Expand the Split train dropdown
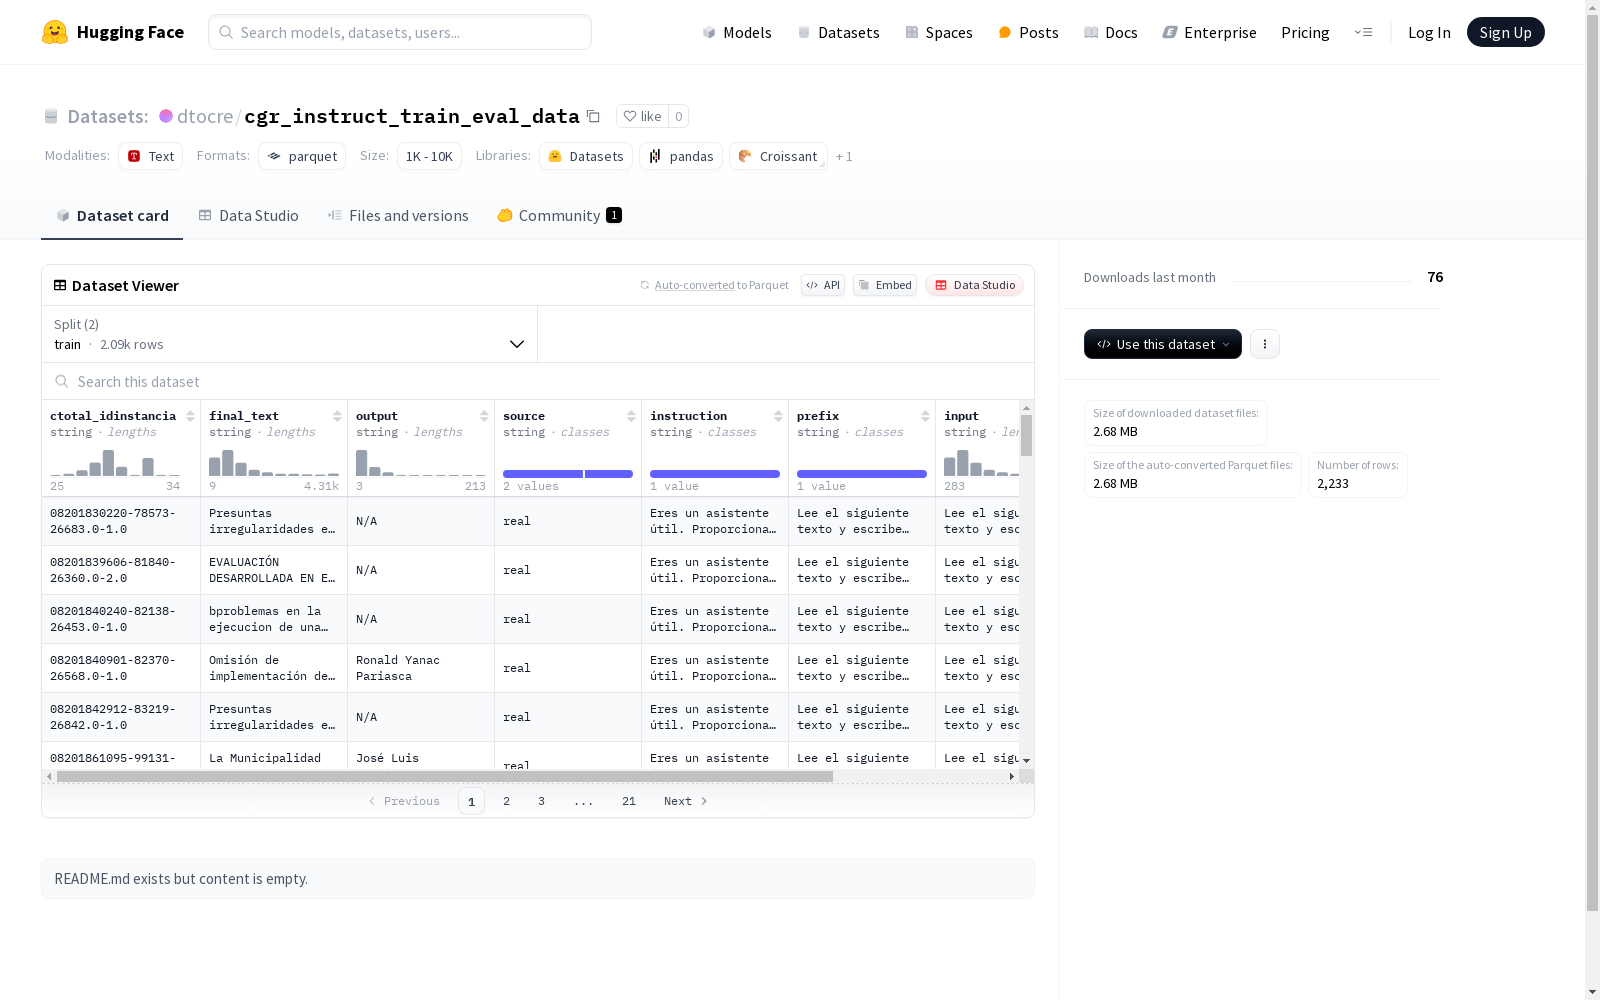 pyautogui.click(x=290, y=334)
